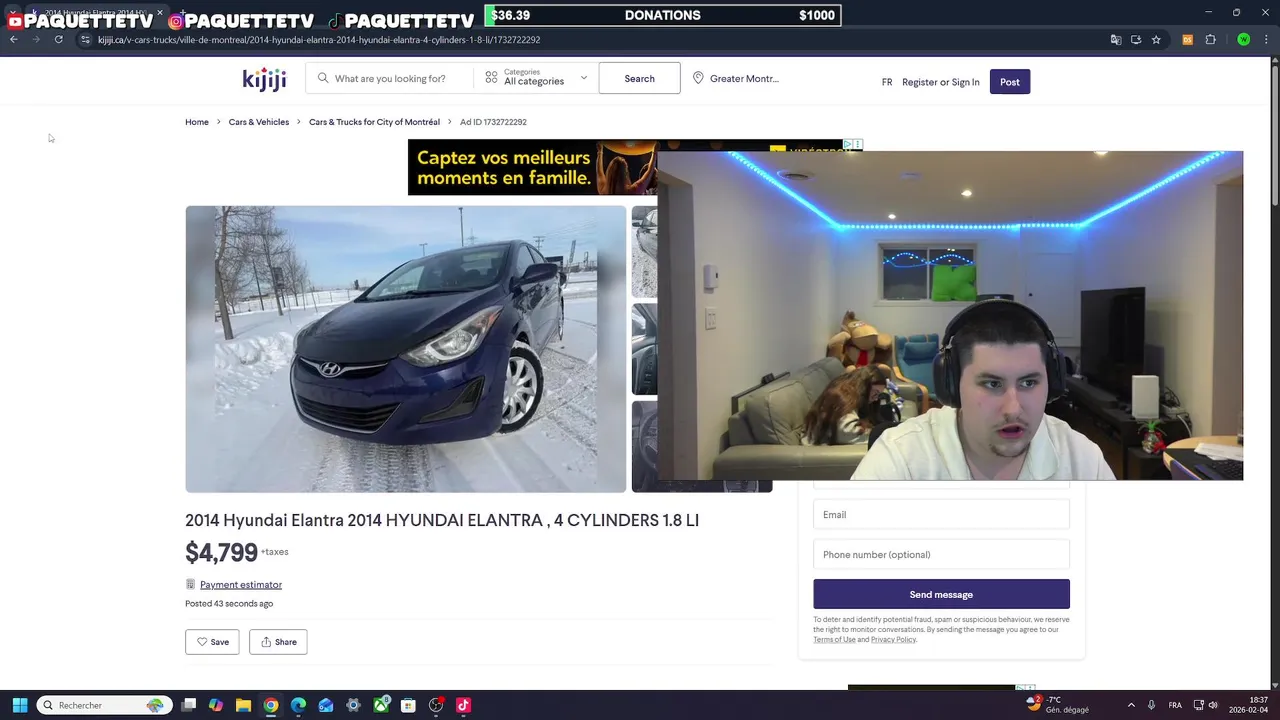Viewport: 1280px width, 720px height.
Task: Click the Kijiji Search button
Action: [639, 78]
